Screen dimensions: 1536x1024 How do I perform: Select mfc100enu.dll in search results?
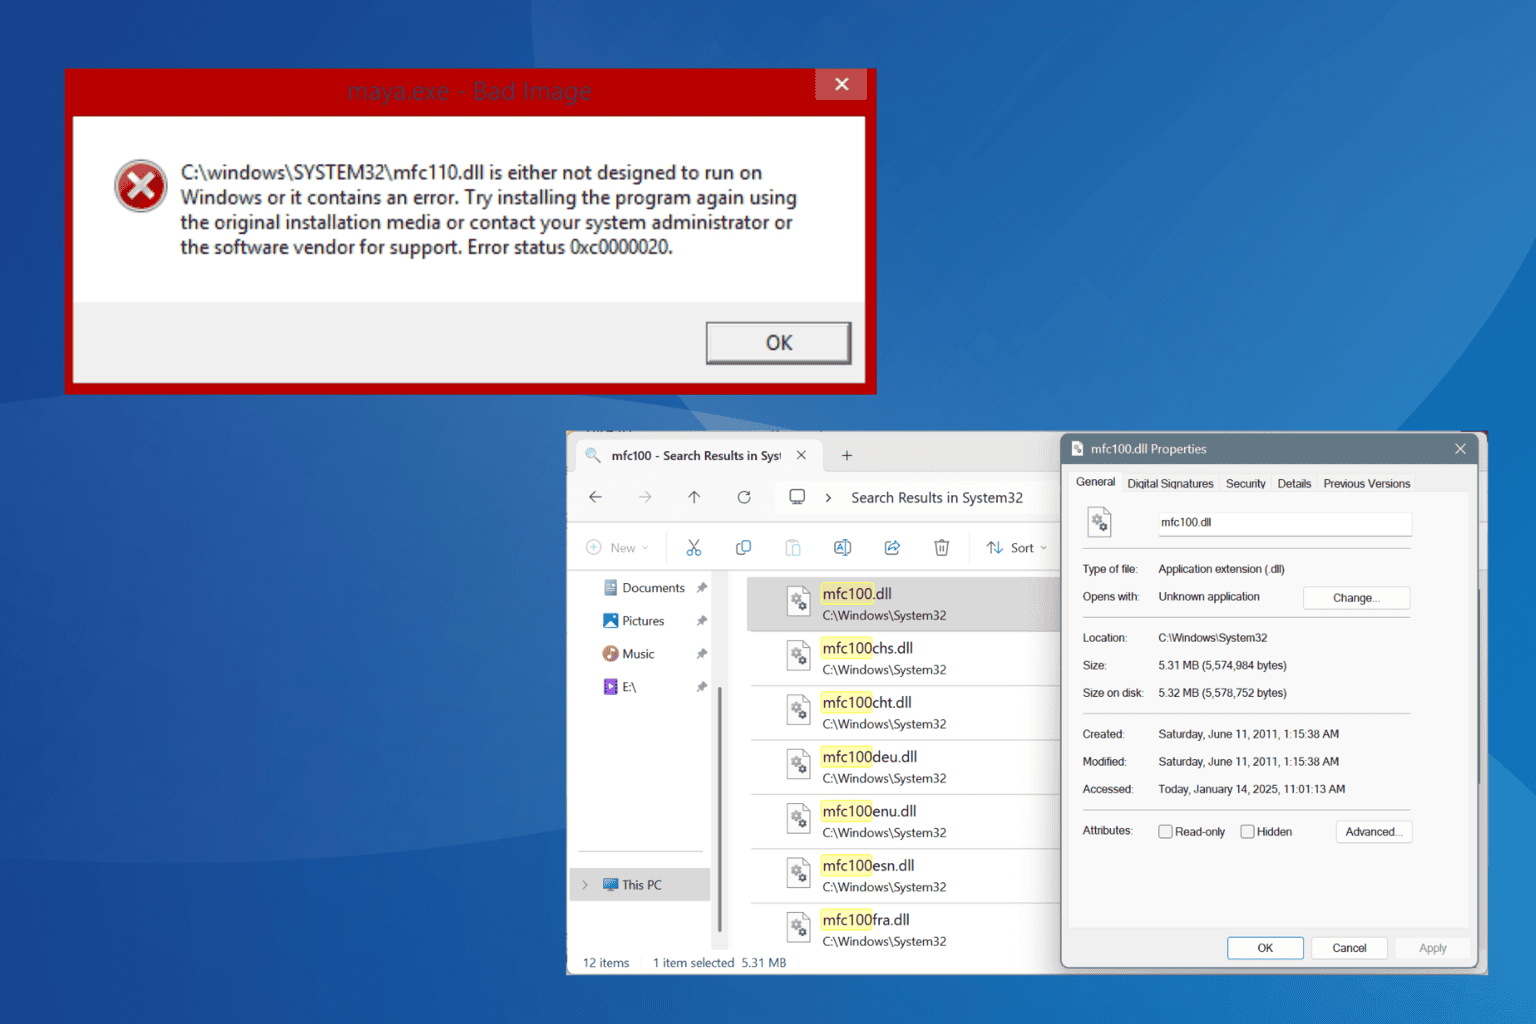click(x=903, y=821)
